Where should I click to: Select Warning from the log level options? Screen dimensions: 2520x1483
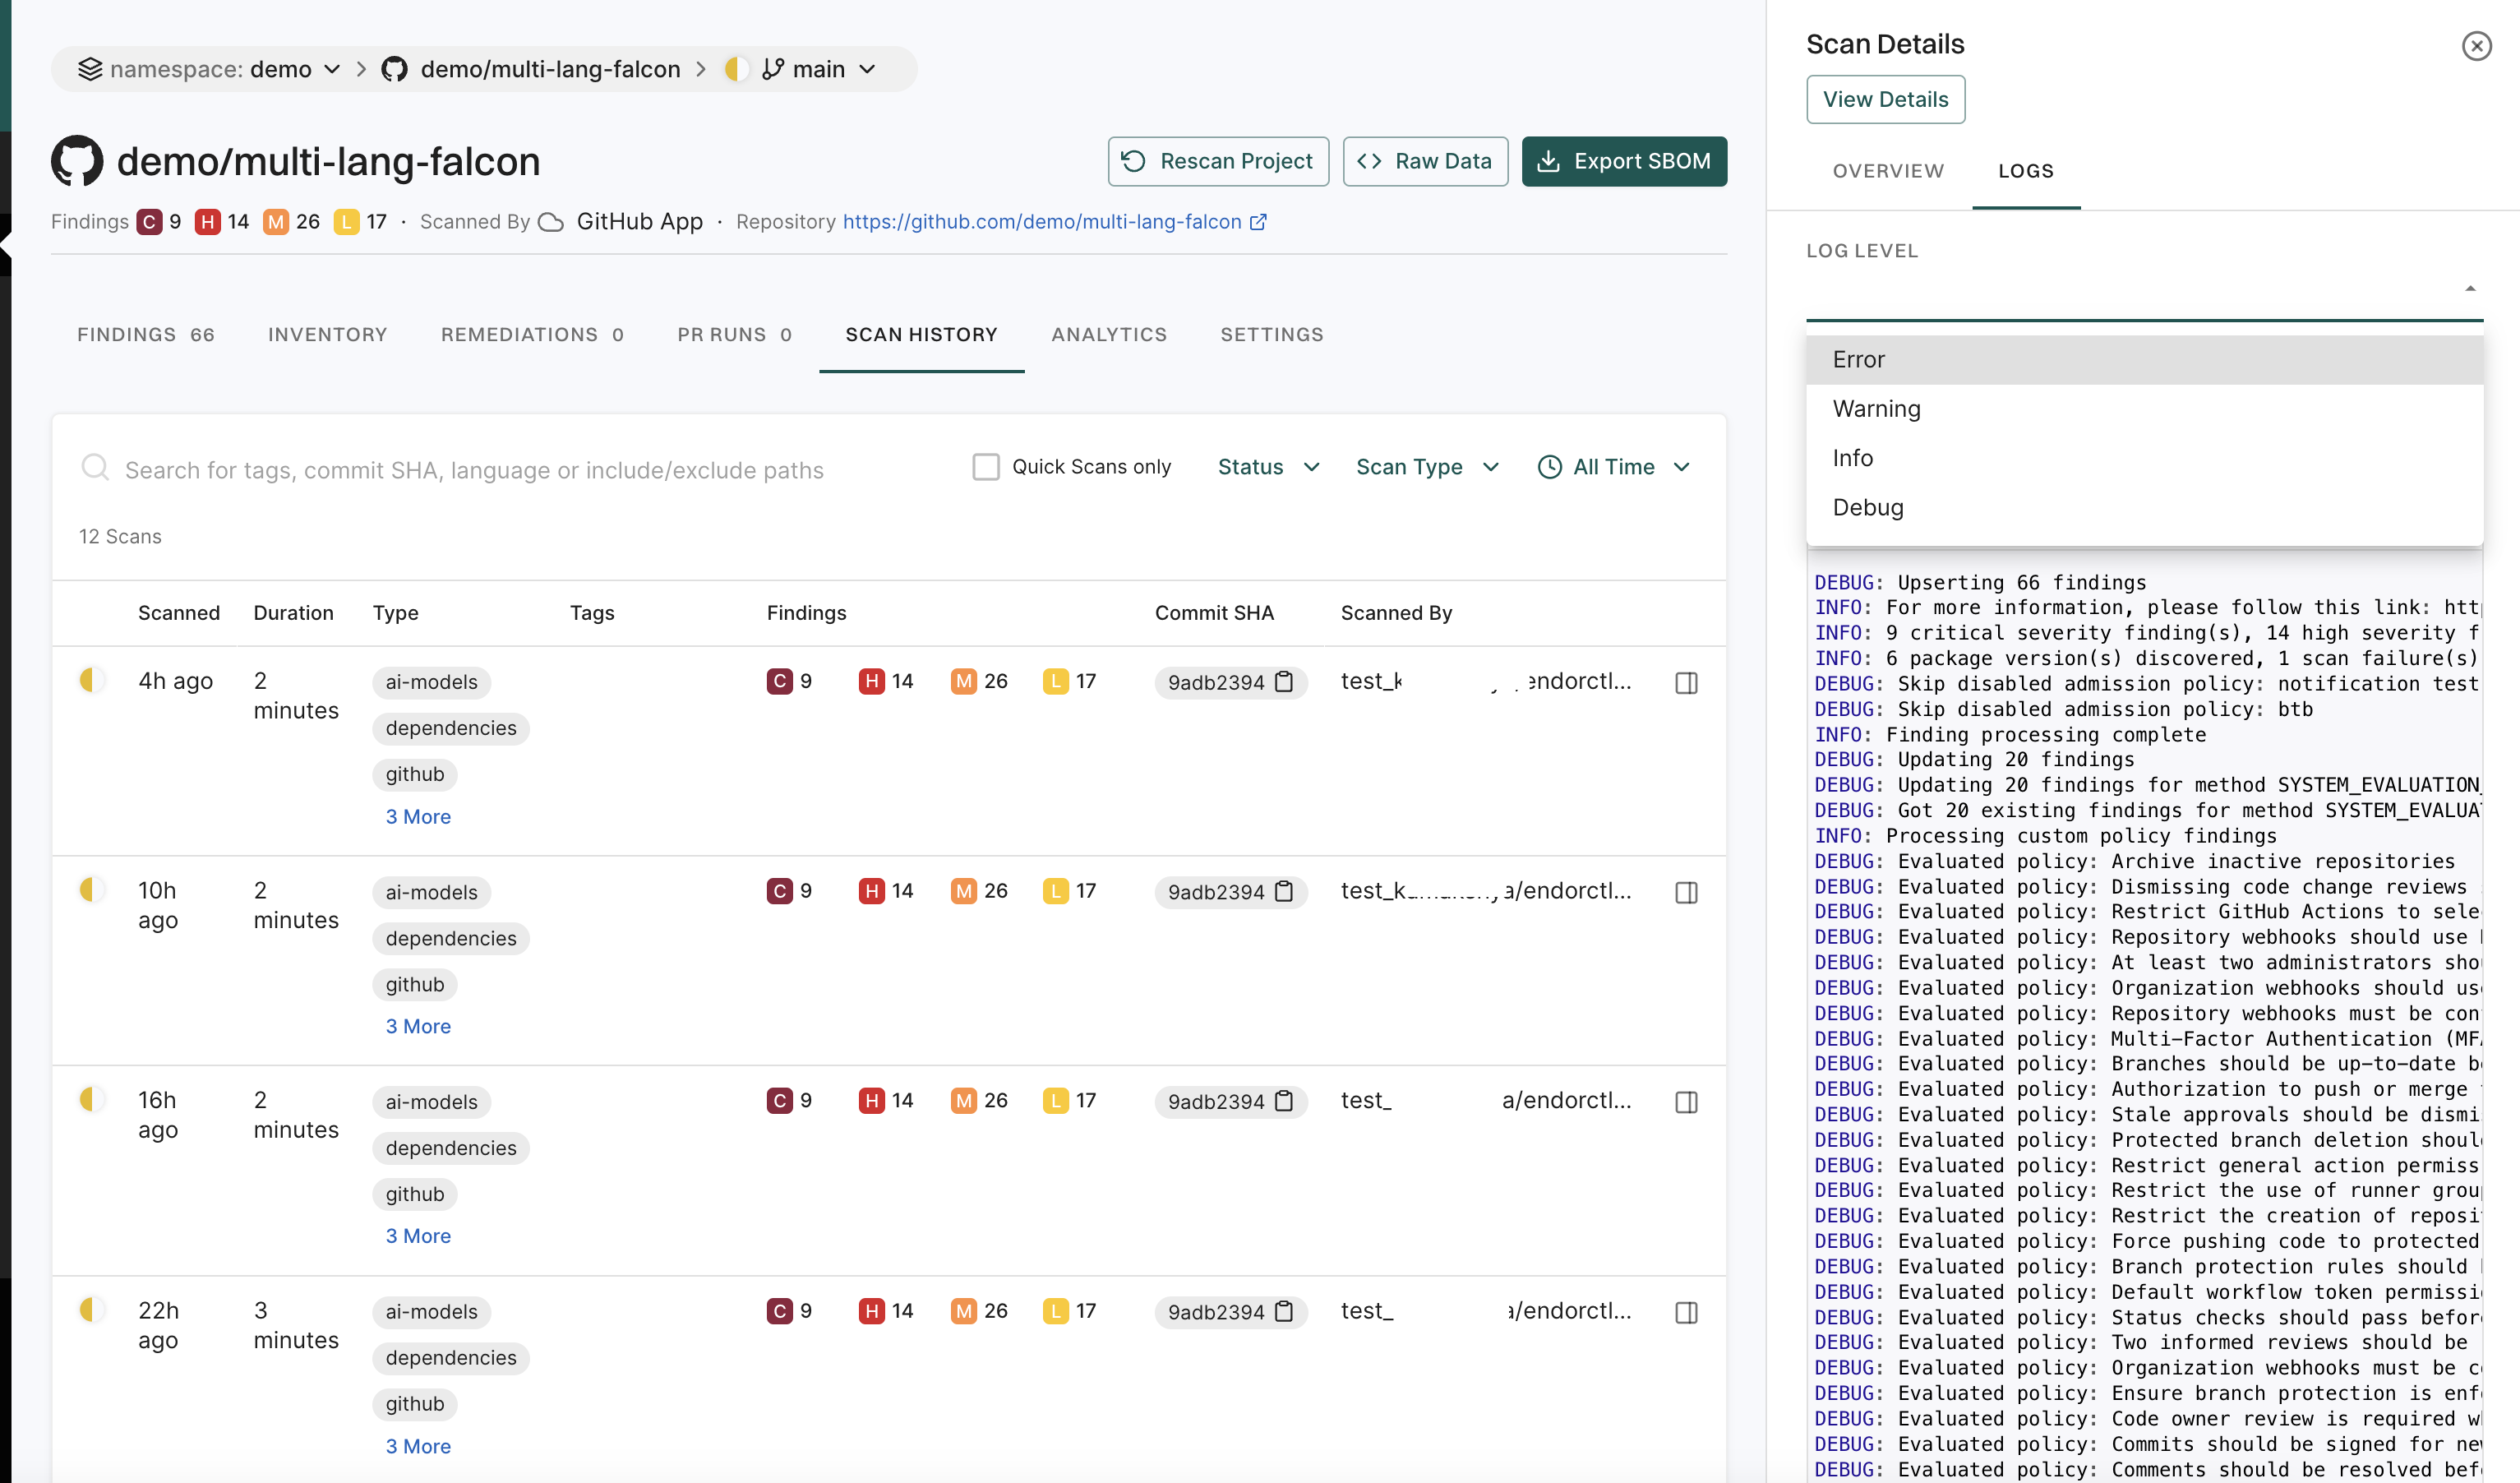click(1876, 408)
